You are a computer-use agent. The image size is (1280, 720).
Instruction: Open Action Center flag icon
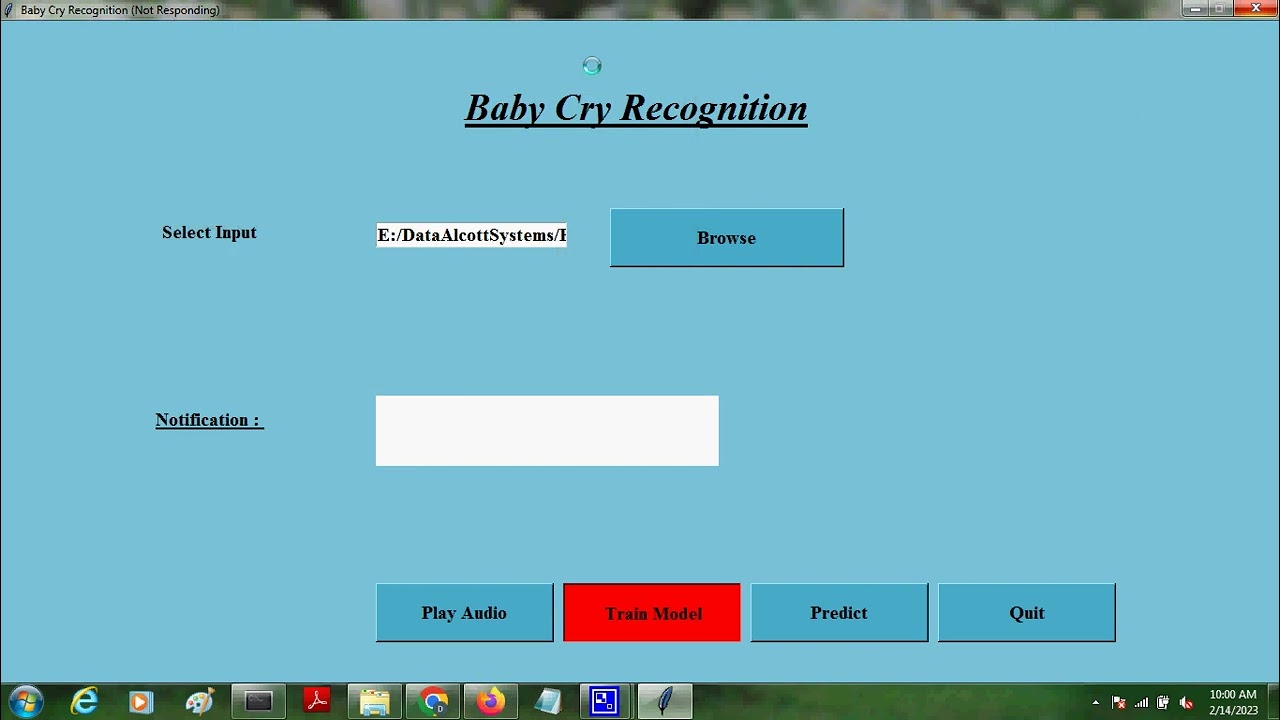1119,703
